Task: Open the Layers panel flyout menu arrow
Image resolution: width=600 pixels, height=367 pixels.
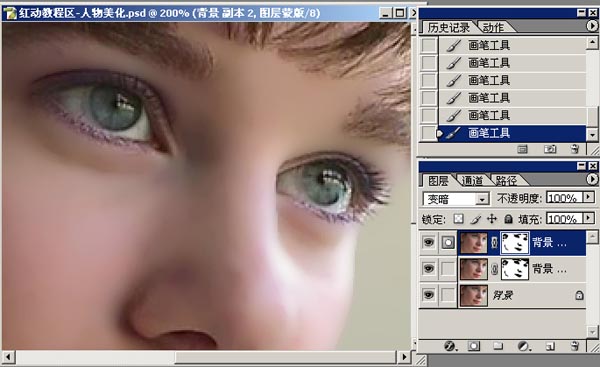Action: (592, 179)
